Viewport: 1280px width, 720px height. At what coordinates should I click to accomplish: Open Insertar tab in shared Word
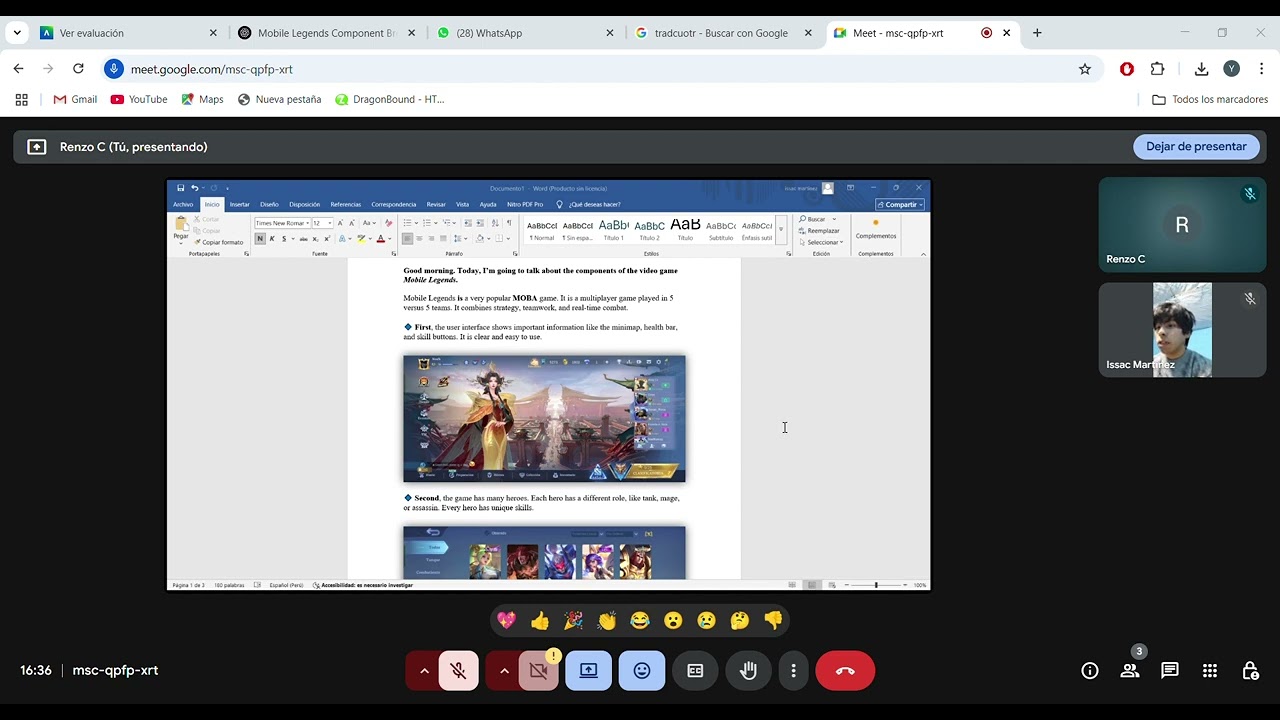pos(240,204)
